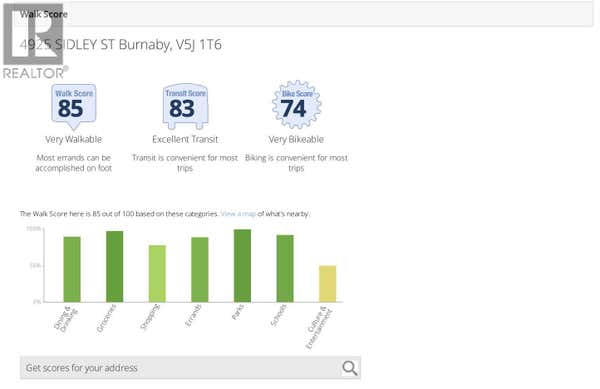Viewport: 600px width, 389px height.
Task: Click the Schools bar in chart
Action: click(285, 269)
